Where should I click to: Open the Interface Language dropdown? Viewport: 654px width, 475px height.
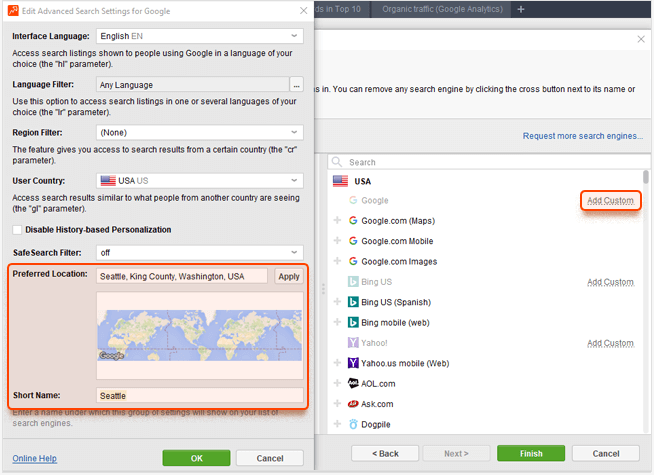pos(200,36)
